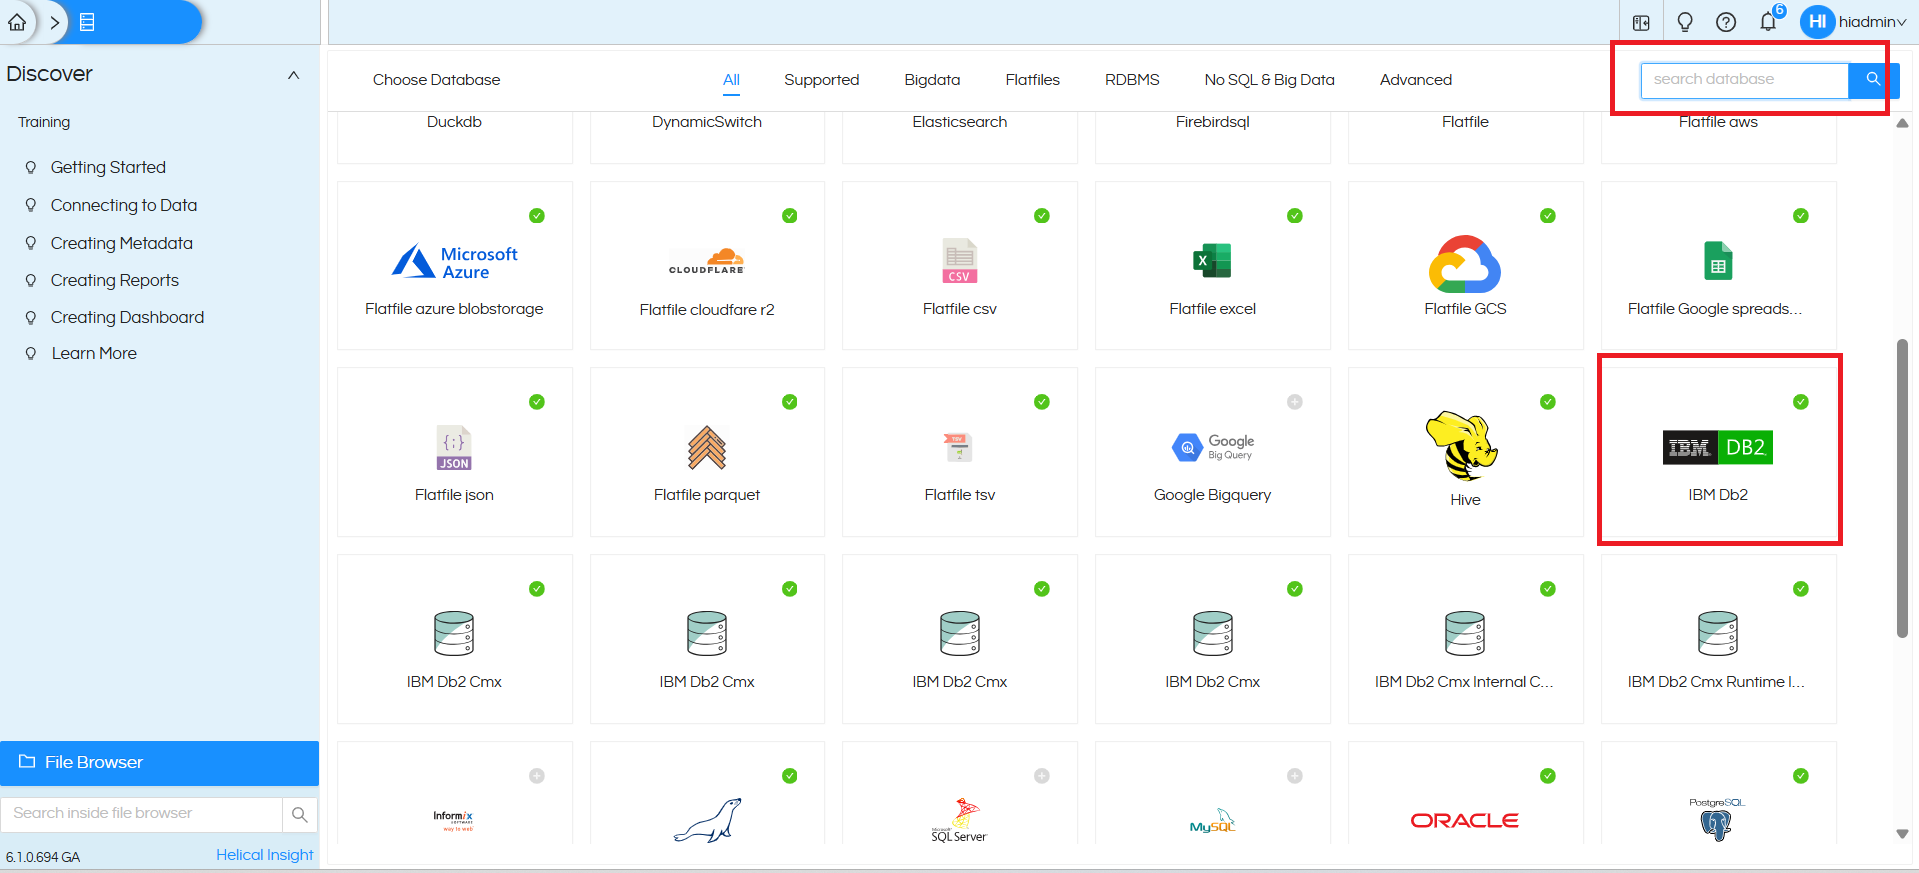
Task: Select the Hive bee icon
Action: coord(1463,446)
